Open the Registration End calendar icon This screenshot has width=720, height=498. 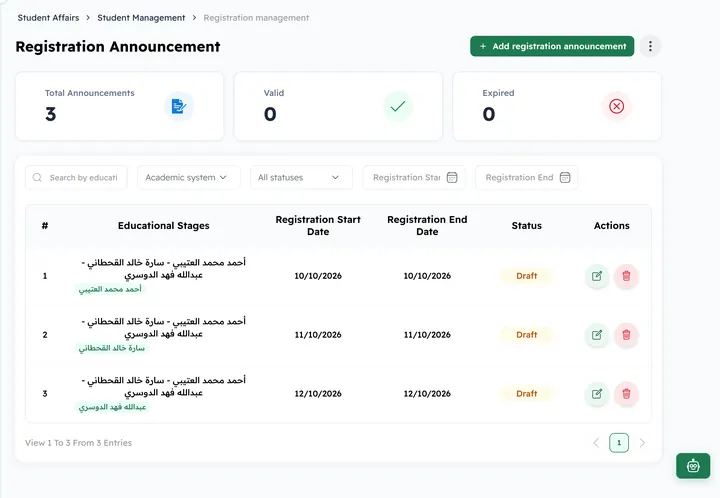pyautogui.click(x=565, y=177)
